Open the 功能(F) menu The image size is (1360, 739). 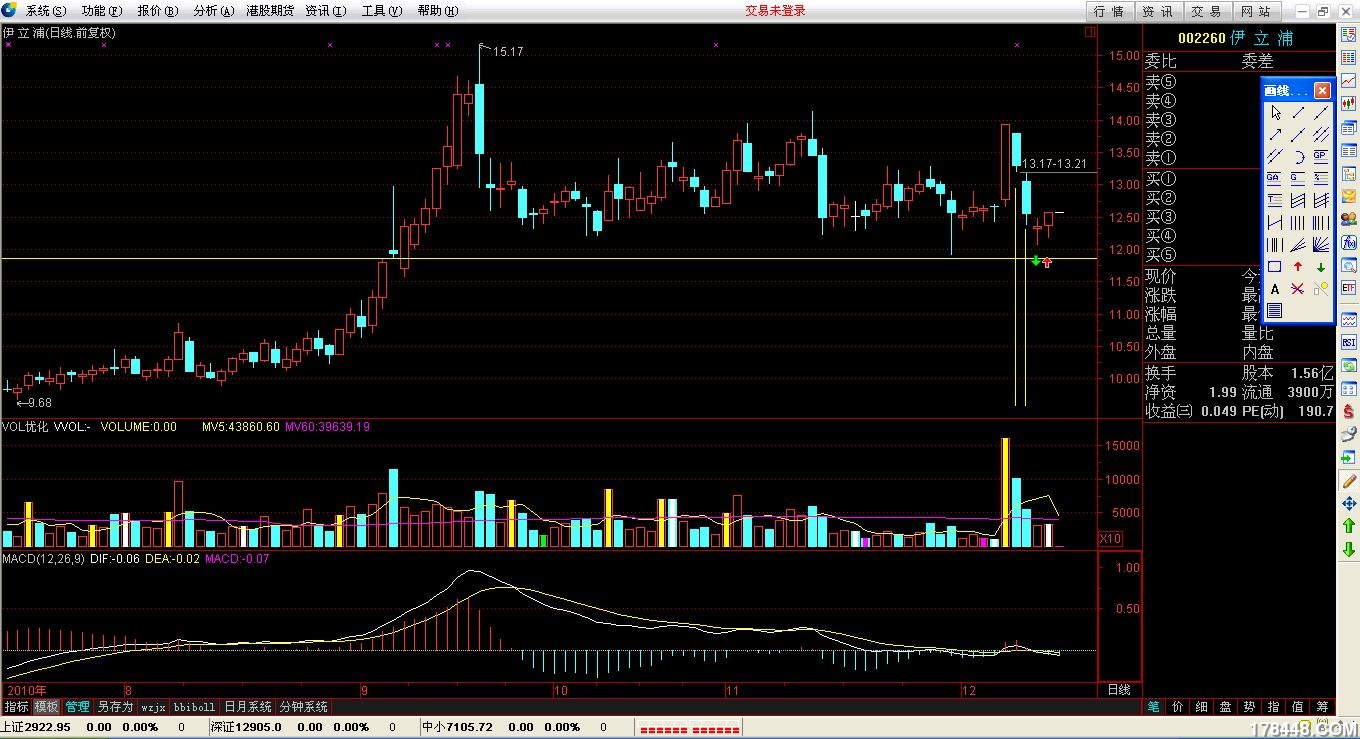pyautogui.click(x=102, y=11)
